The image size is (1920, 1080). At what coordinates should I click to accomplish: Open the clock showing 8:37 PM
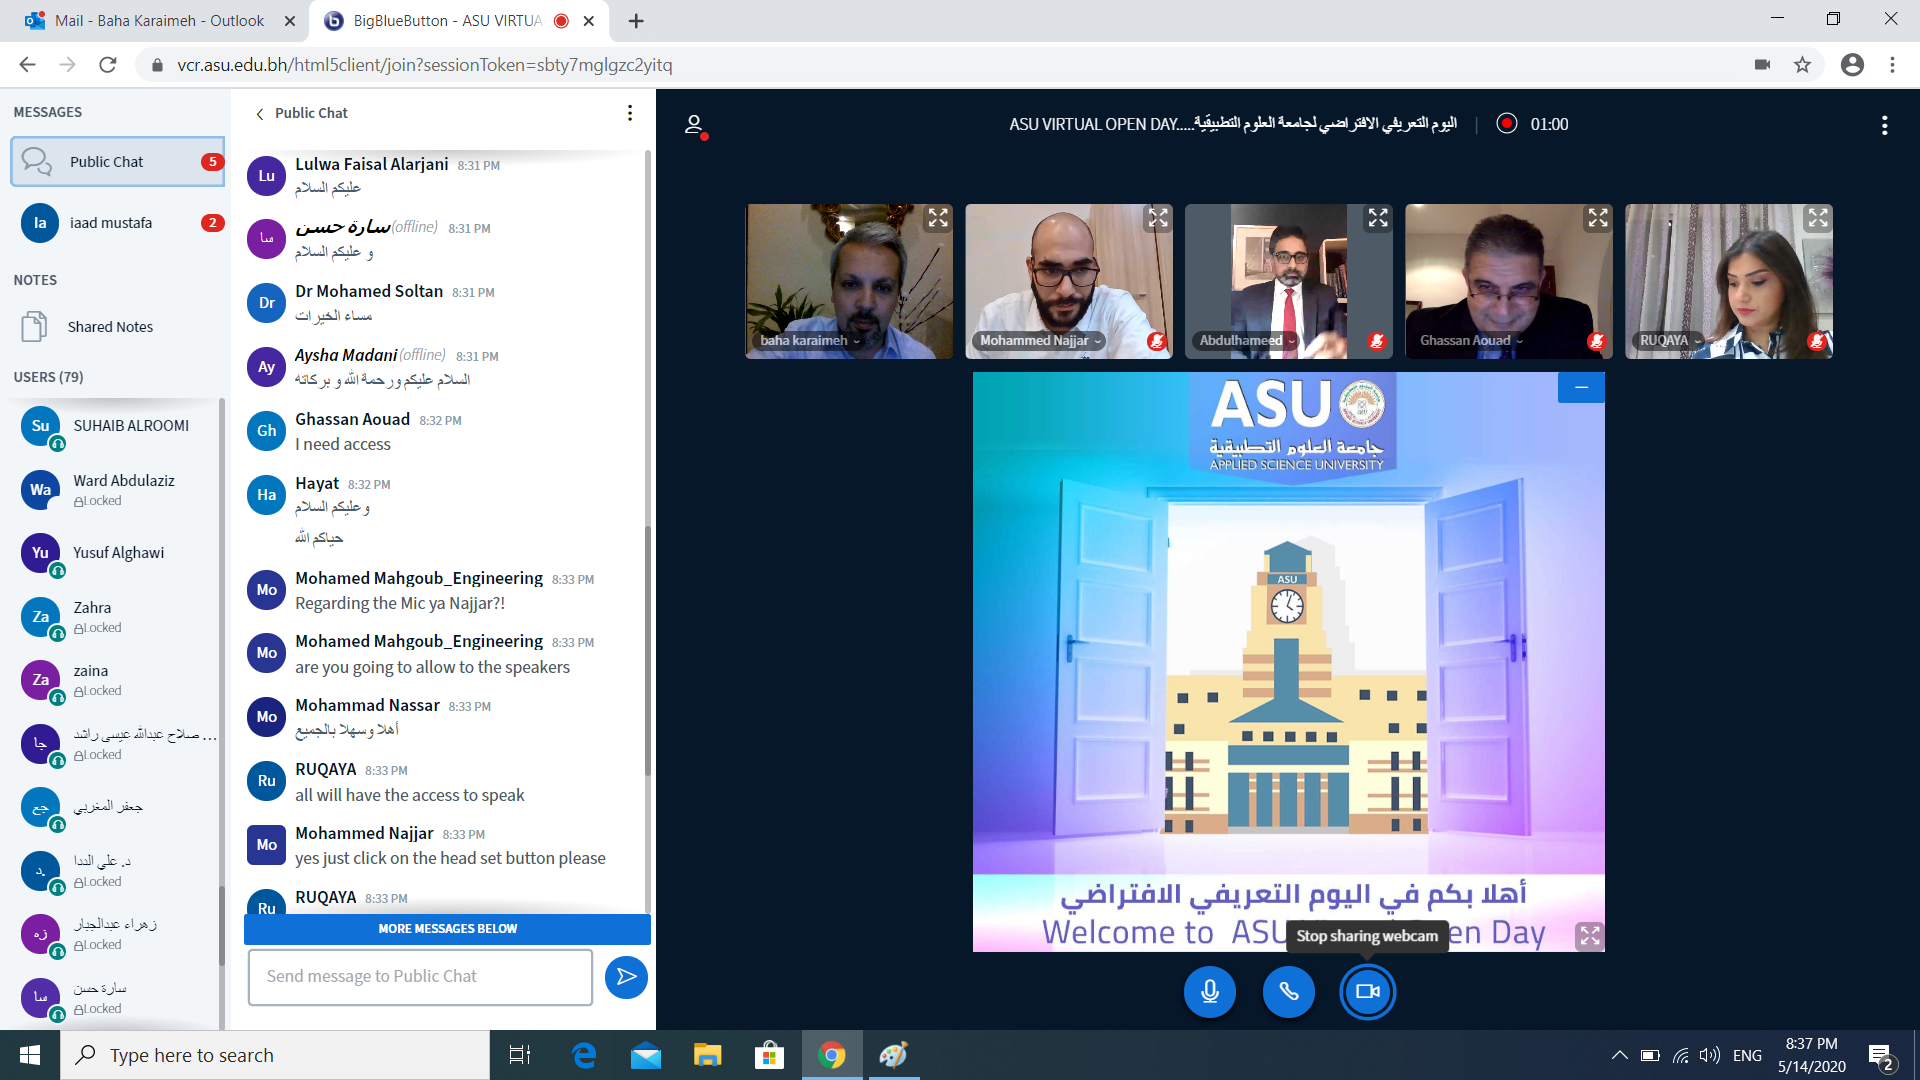click(x=1811, y=1055)
